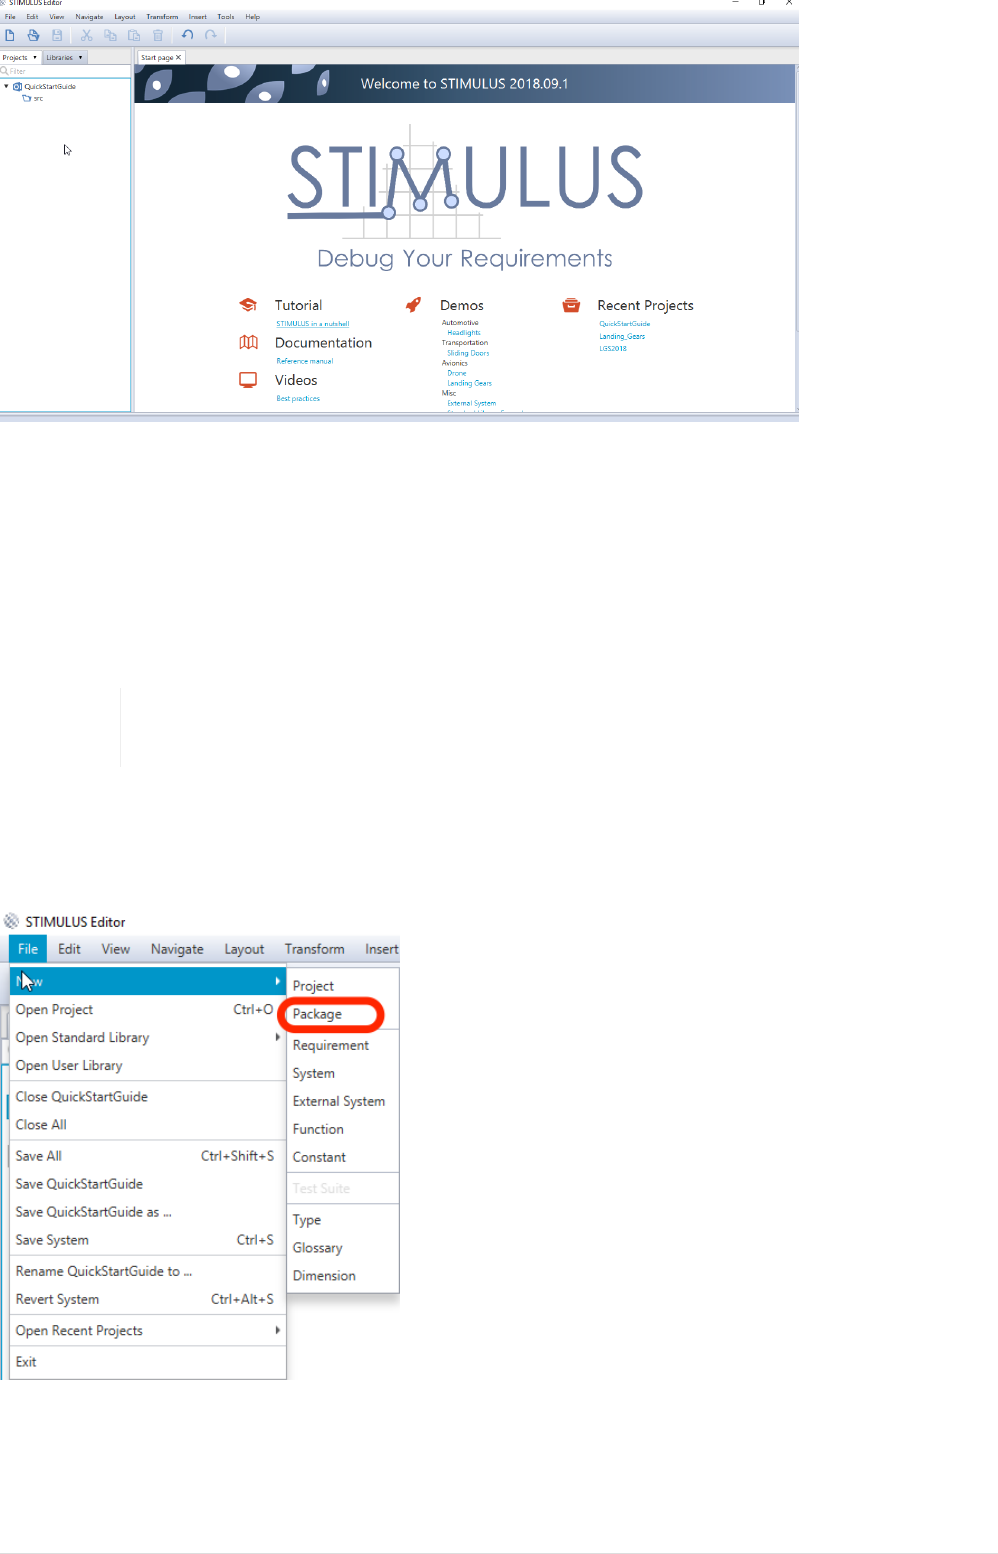Open the View menu in the top window
Viewport: 998px width, 1554px height.
coord(57,17)
